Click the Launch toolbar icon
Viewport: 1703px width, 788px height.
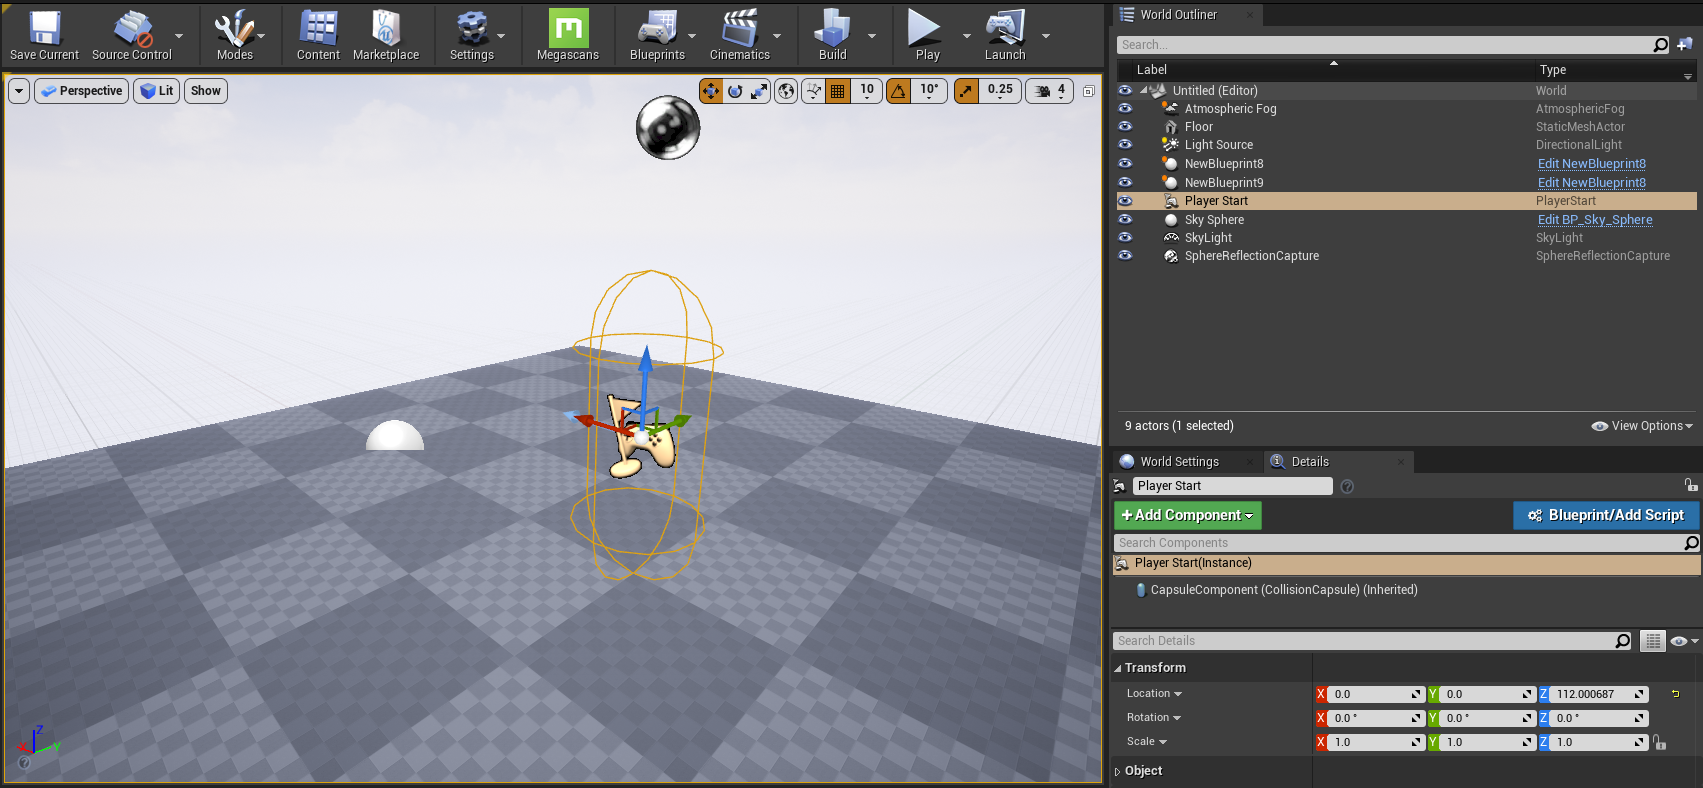point(1005,35)
